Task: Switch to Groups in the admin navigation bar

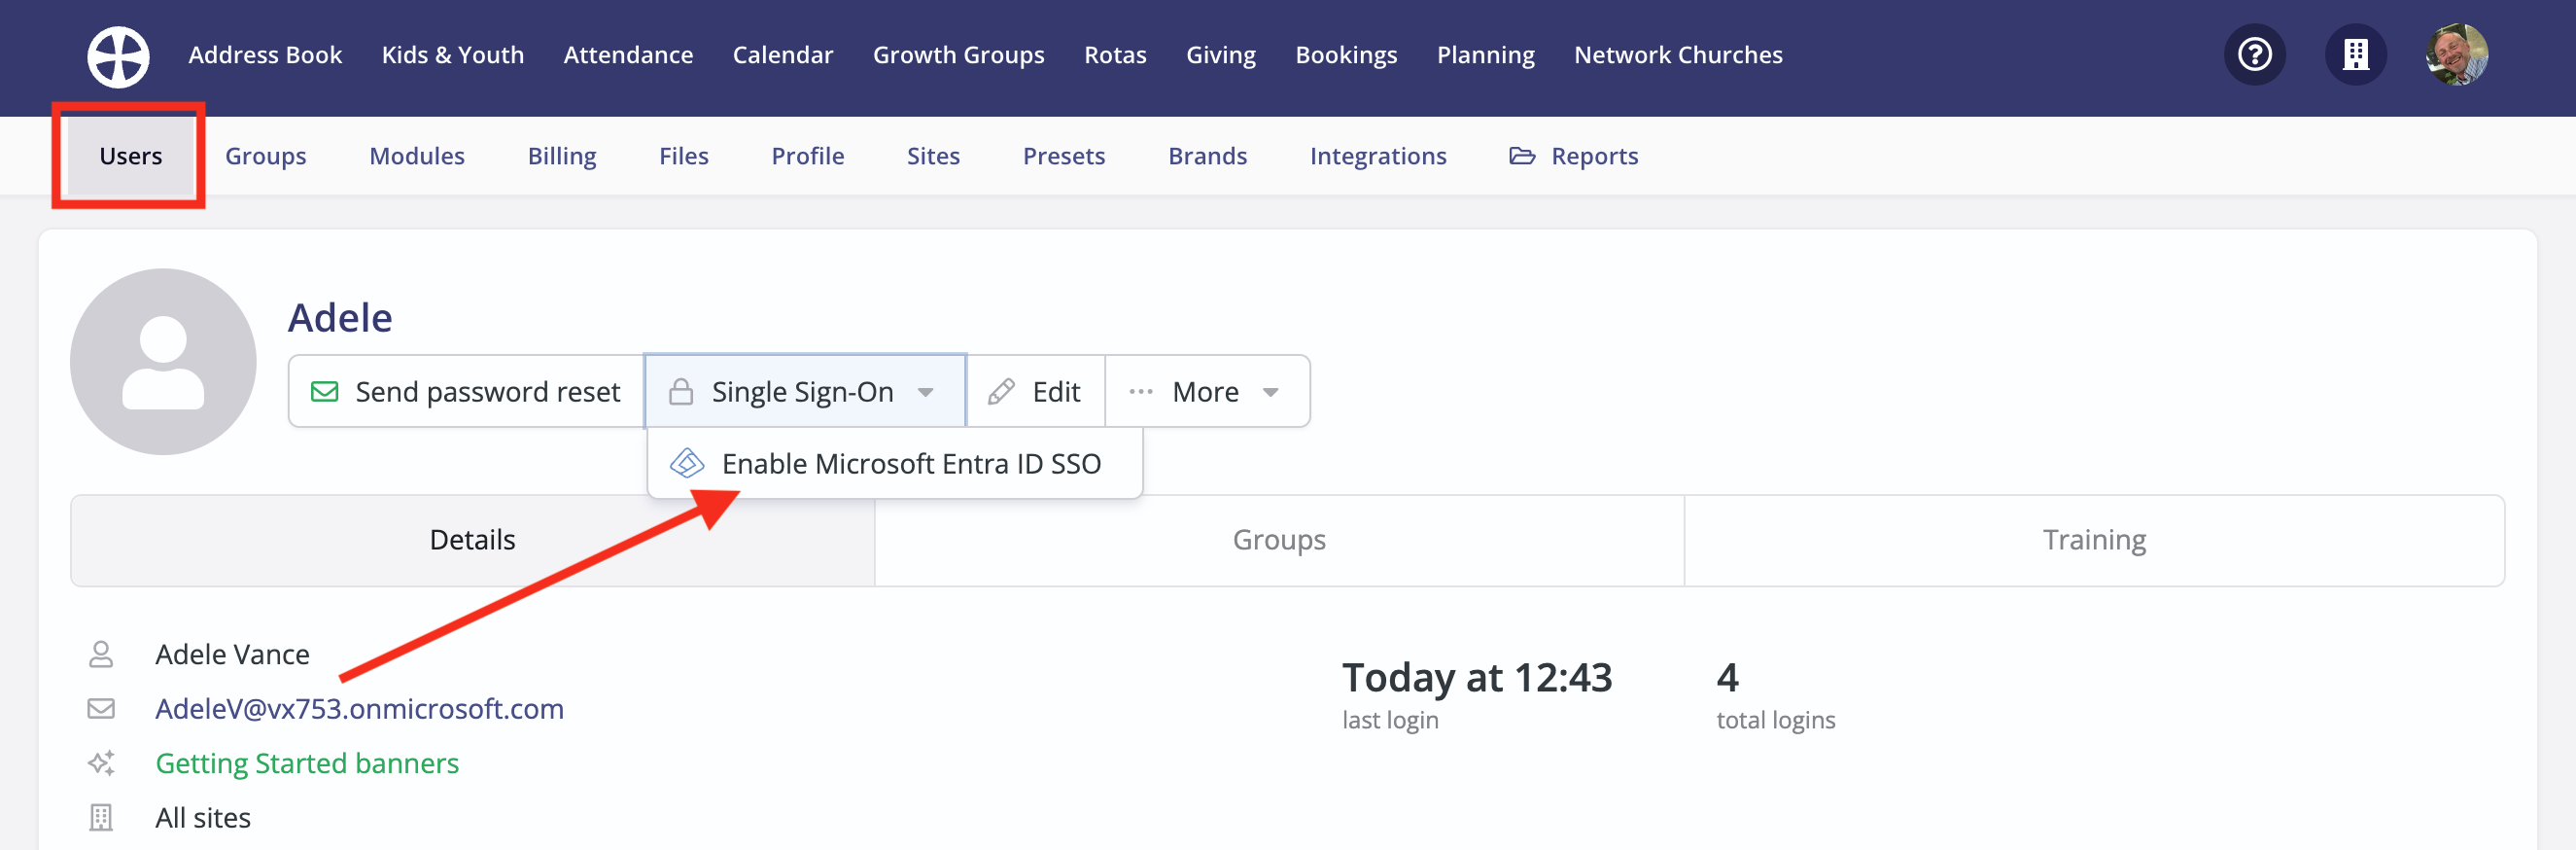Action: 265,156
